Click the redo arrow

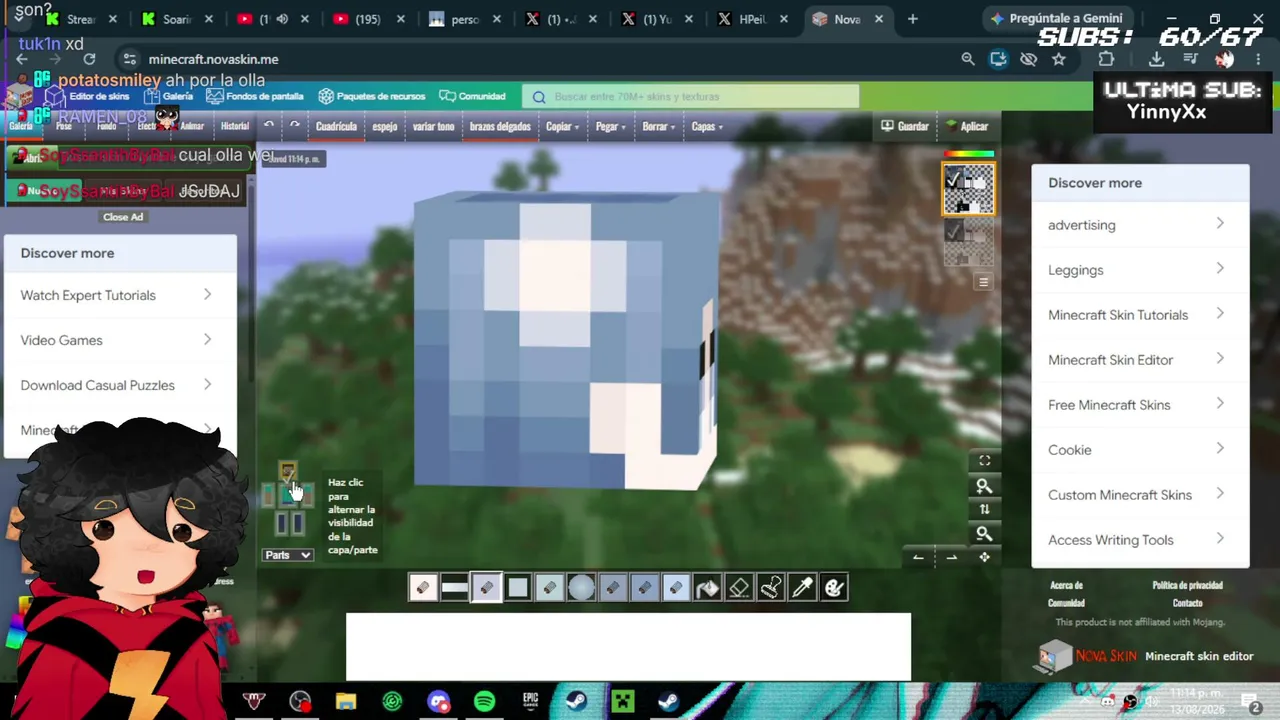click(294, 126)
